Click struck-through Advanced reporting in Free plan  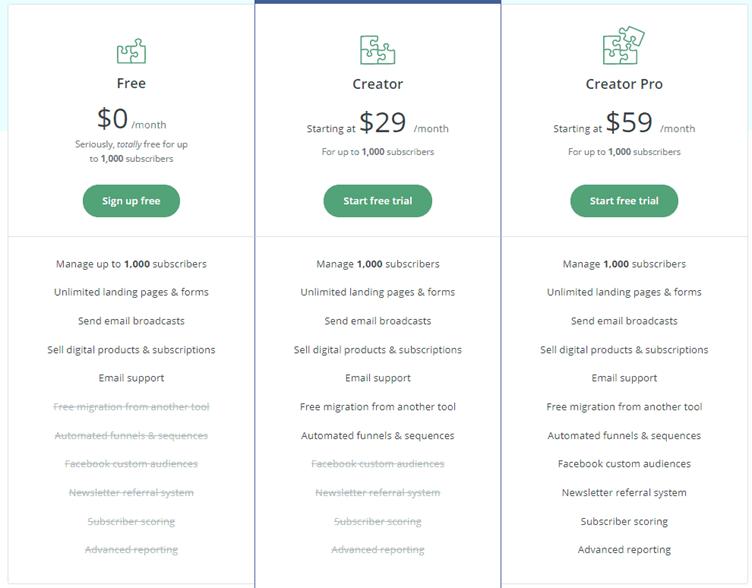tap(131, 550)
